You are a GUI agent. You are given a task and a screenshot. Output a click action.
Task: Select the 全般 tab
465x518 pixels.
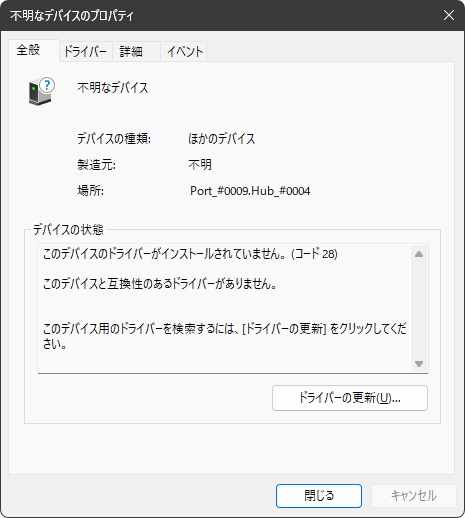(x=34, y=51)
